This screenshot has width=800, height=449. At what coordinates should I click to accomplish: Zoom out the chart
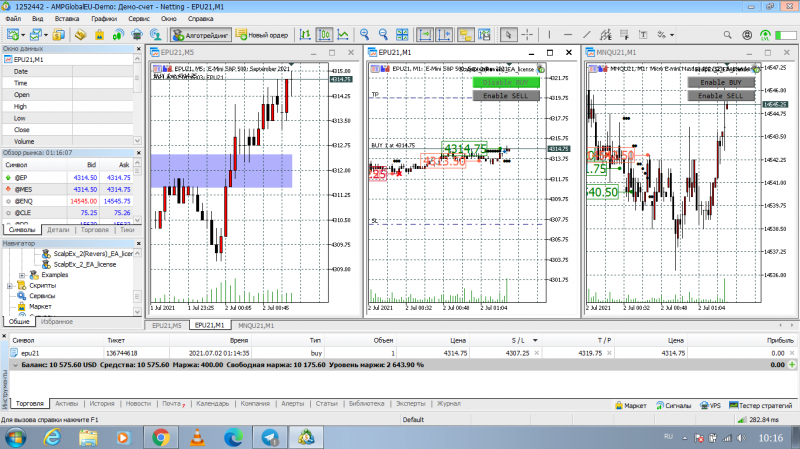pos(383,35)
